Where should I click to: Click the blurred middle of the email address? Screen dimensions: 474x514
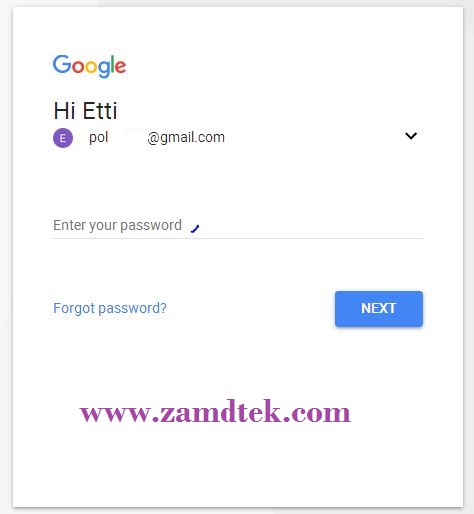(x=128, y=137)
